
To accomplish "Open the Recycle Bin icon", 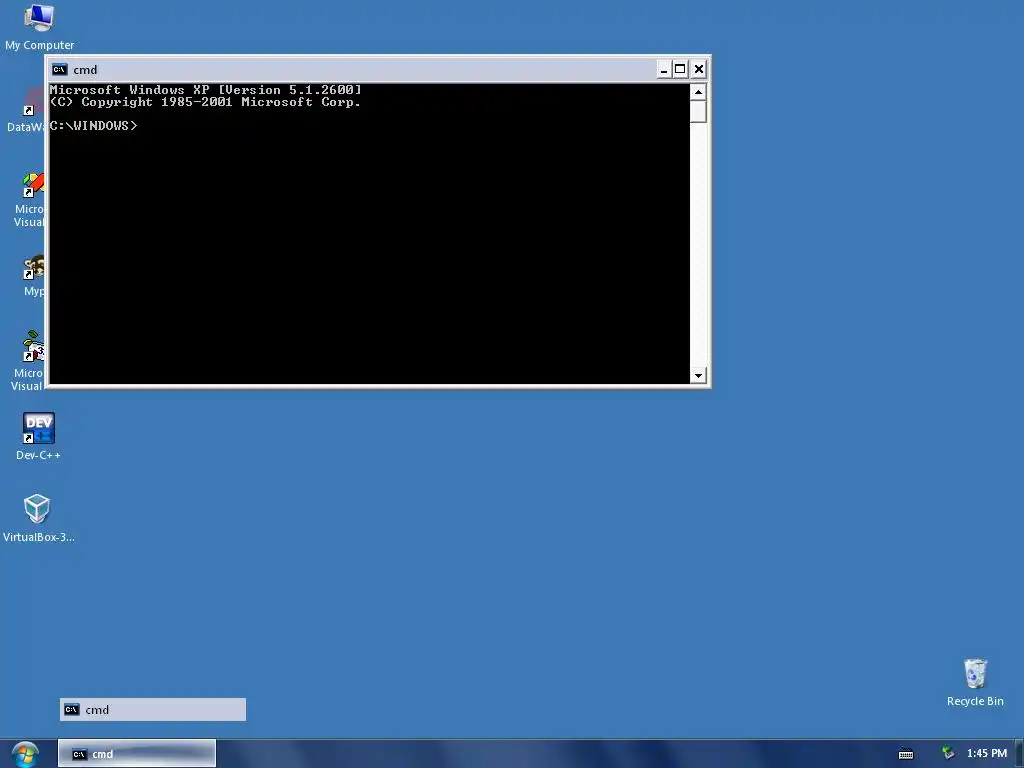I will pos(974,682).
